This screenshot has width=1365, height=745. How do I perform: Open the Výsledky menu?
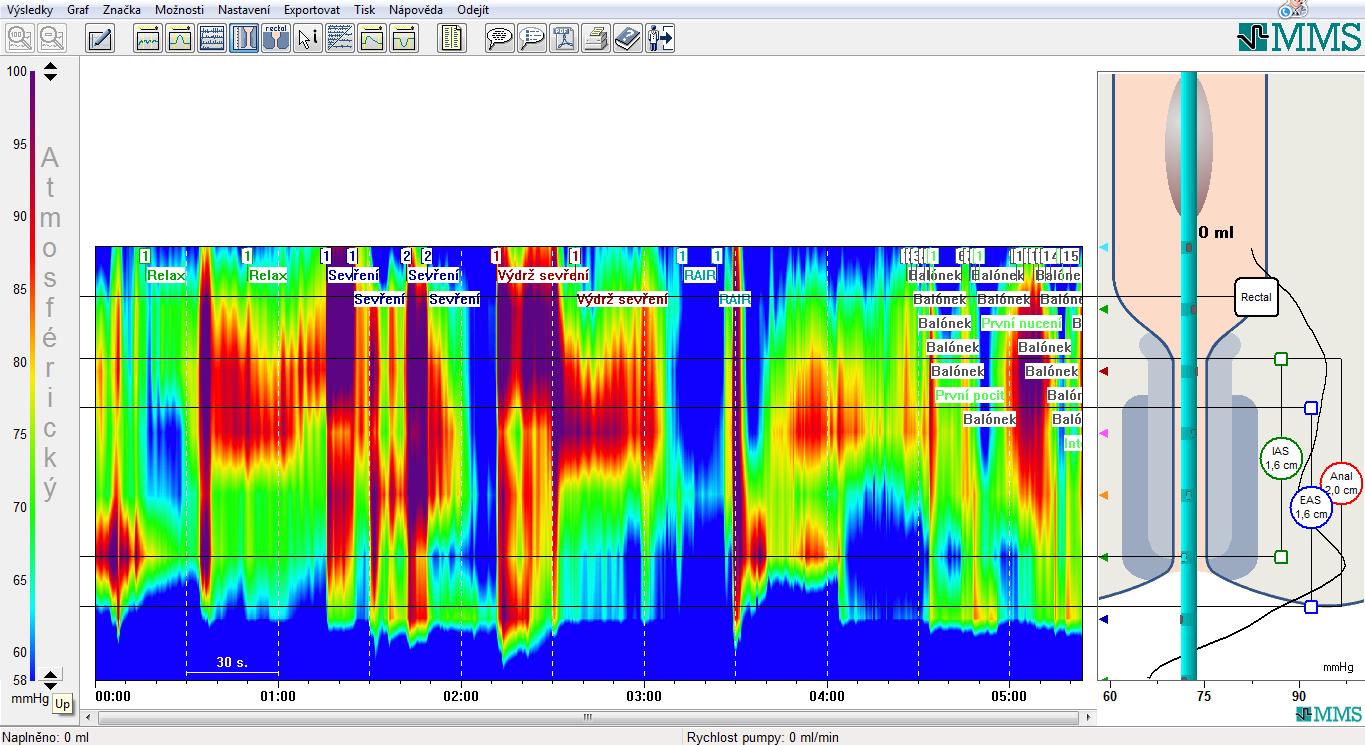(x=30, y=9)
